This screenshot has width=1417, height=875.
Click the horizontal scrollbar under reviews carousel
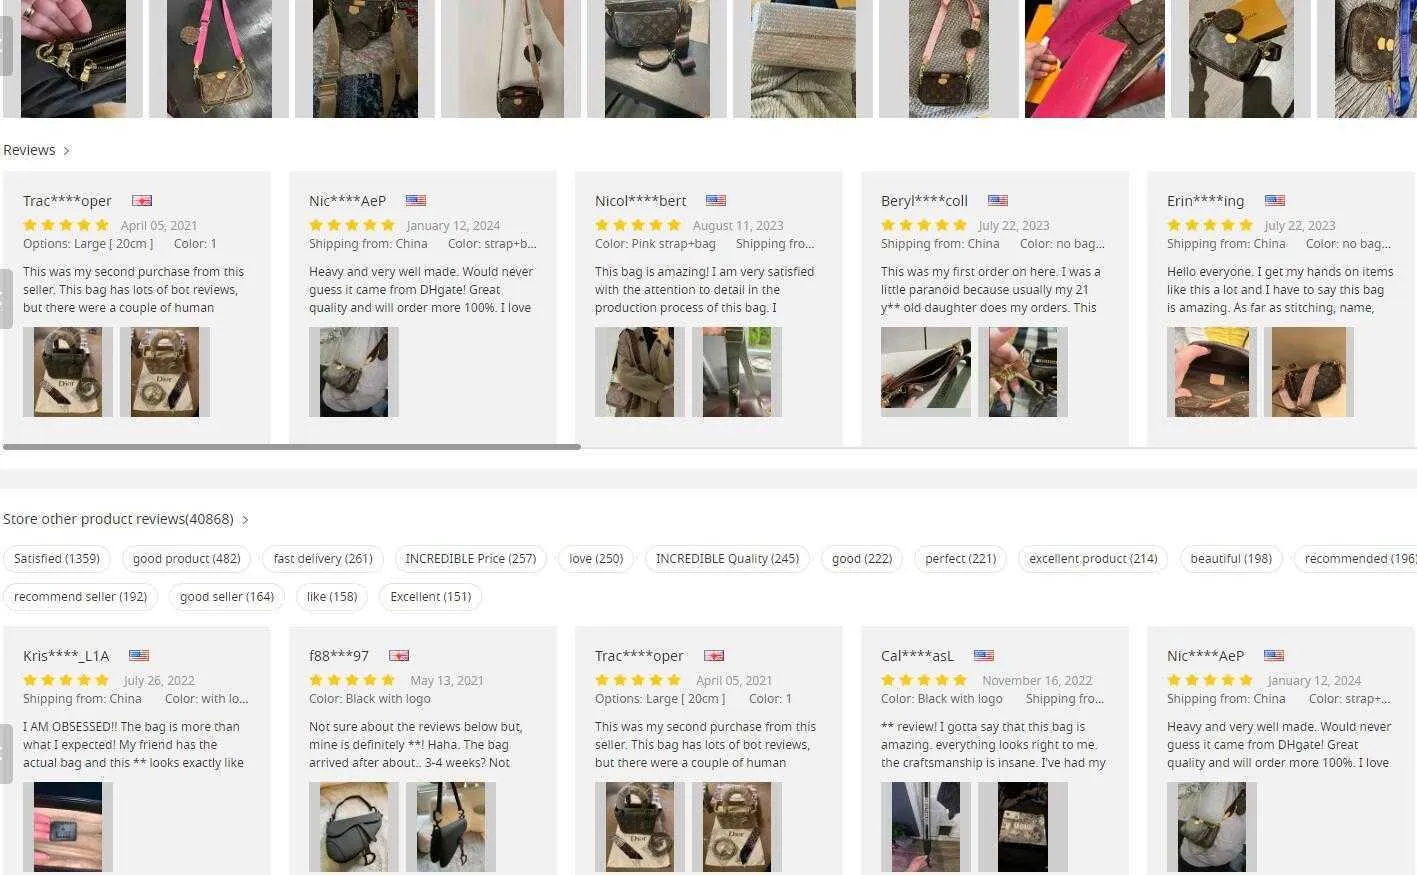point(291,447)
